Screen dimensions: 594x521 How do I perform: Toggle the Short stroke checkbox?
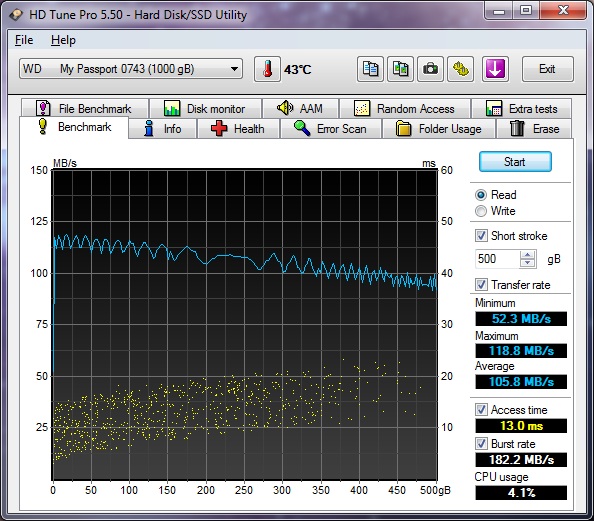481,236
